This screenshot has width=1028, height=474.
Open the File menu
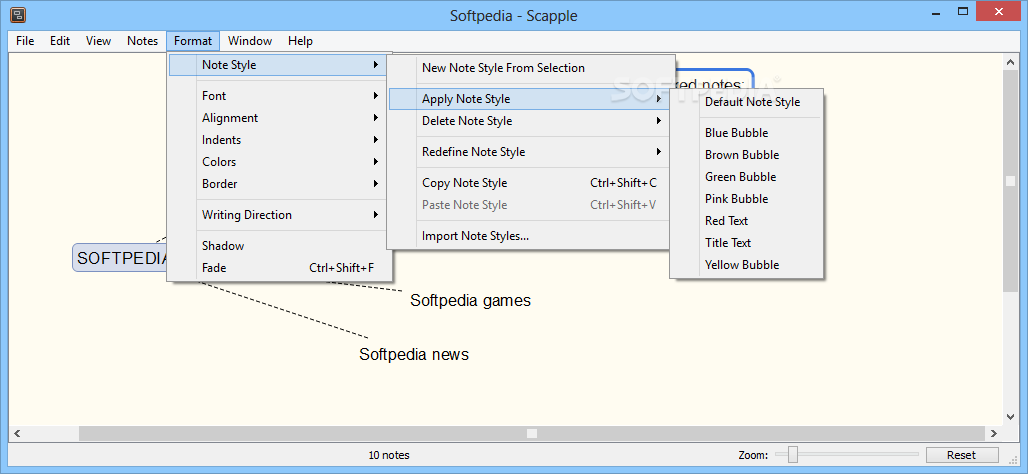coord(25,41)
